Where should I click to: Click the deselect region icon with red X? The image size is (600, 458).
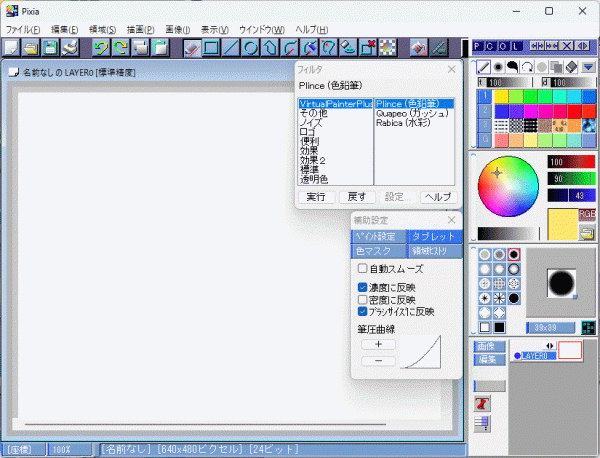[x=368, y=48]
